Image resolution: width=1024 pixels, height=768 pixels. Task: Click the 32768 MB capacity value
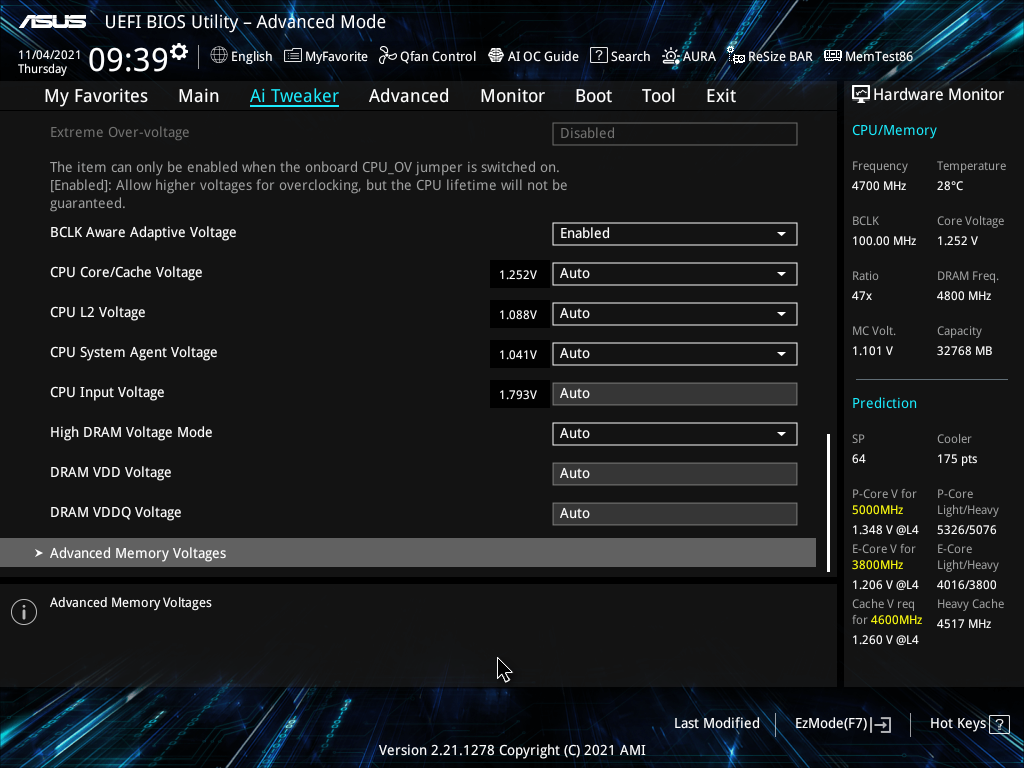pyautogui.click(x=964, y=351)
